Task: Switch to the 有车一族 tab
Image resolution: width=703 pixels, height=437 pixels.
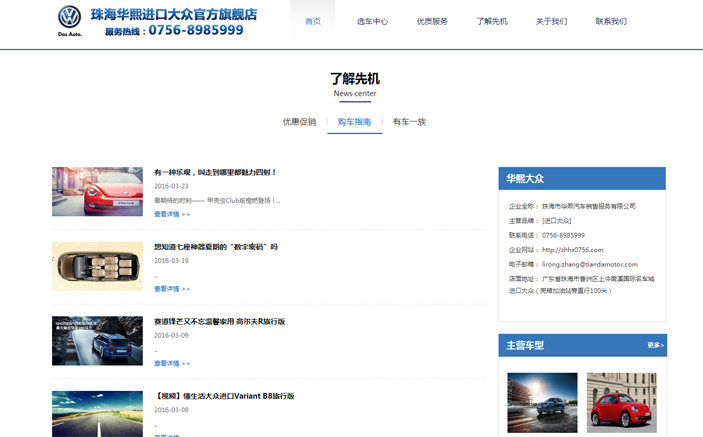Action: [409, 121]
